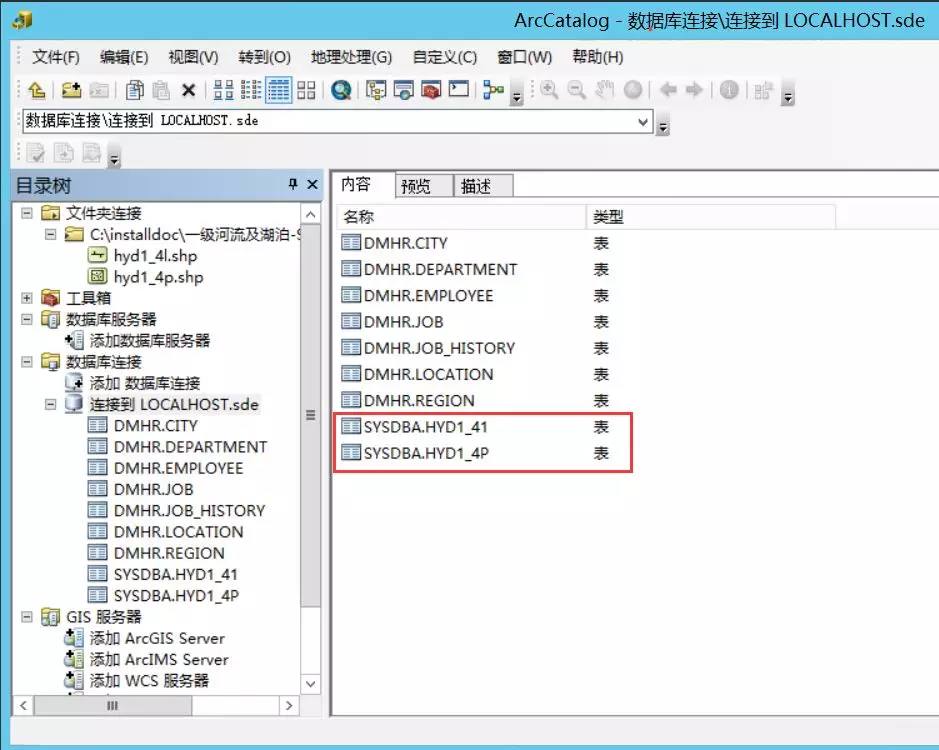
Task: Click the shapefile icon of hyd1_4p.shp
Action: [98, 276]
